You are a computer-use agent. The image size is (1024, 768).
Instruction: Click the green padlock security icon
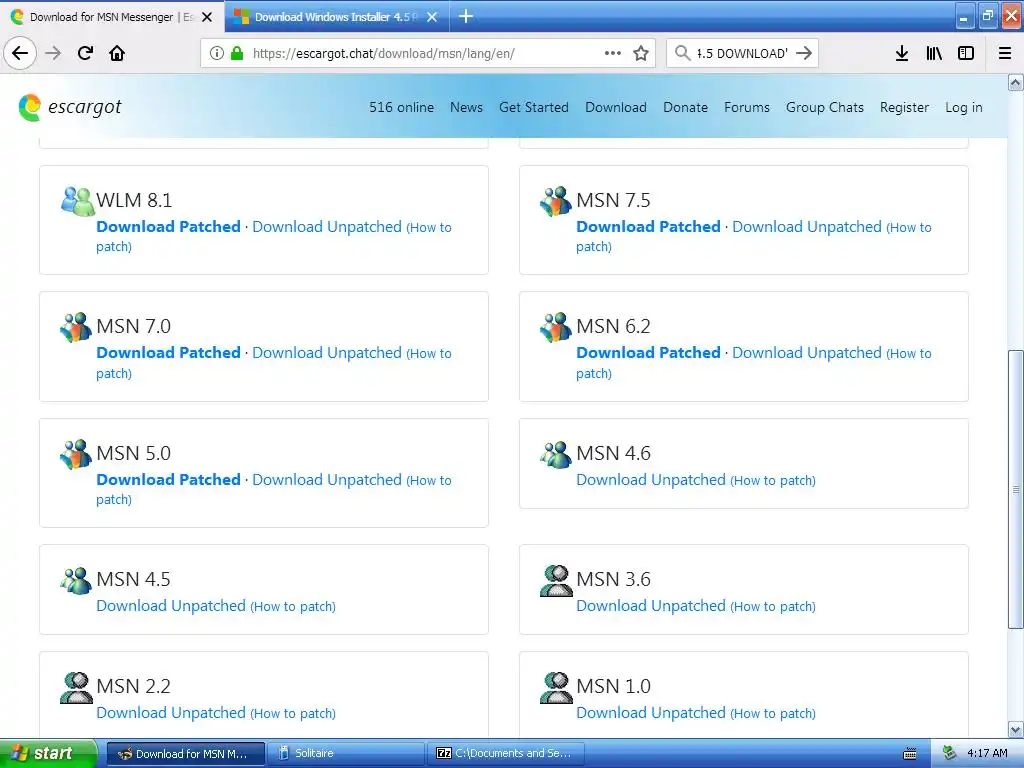point(237,53)
